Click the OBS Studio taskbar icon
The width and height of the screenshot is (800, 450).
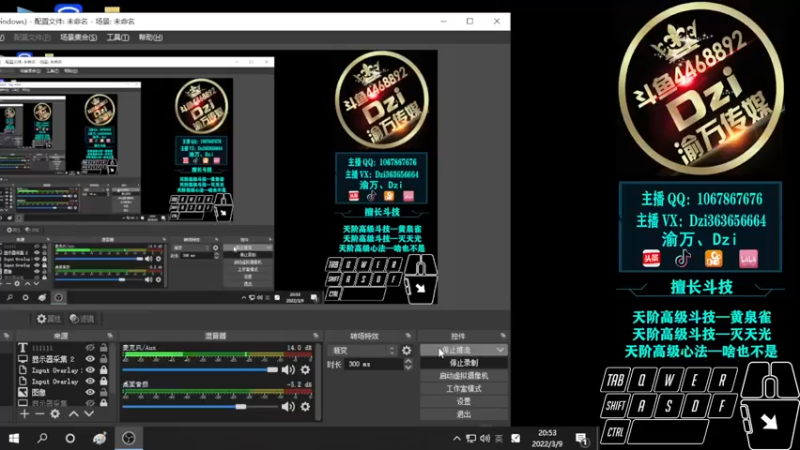[129, 438]
